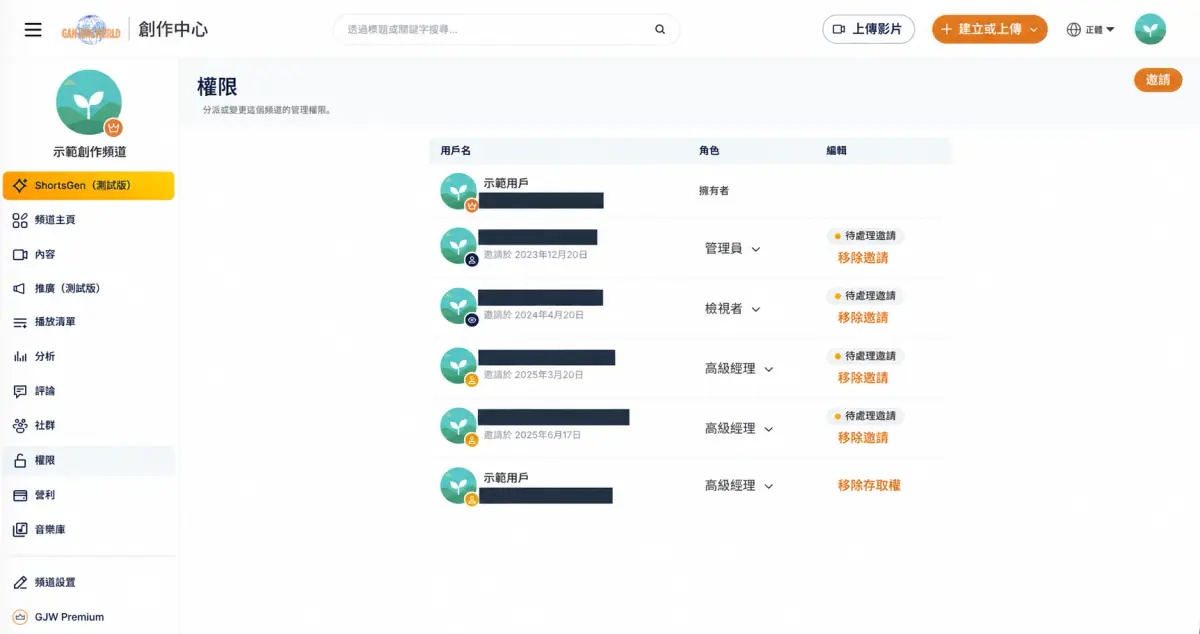
Task: Click the 編輯 column header
Action: tap(837, 150)
